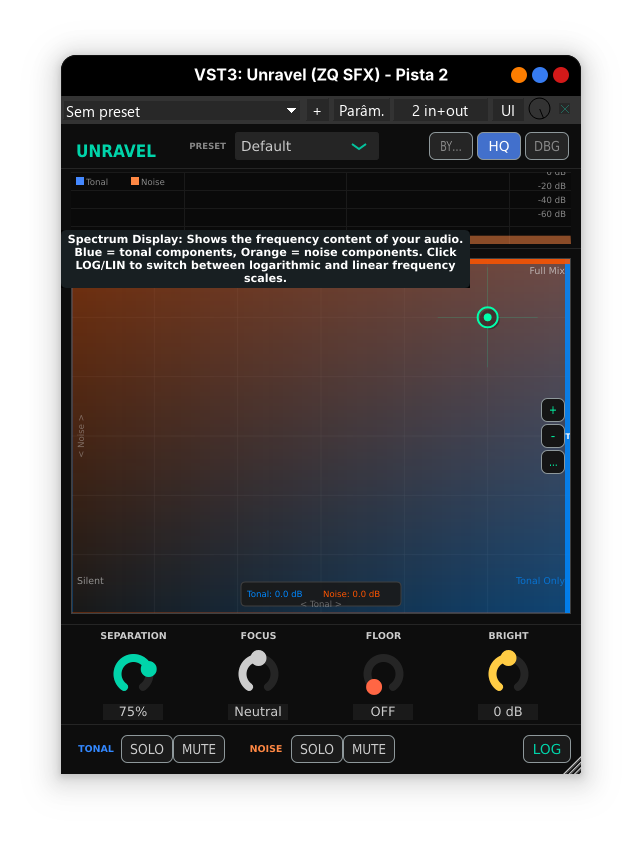Viewport: 642px width, 841px height.
Task: Expand the Default preset dropdown
Action: [306, 146]
